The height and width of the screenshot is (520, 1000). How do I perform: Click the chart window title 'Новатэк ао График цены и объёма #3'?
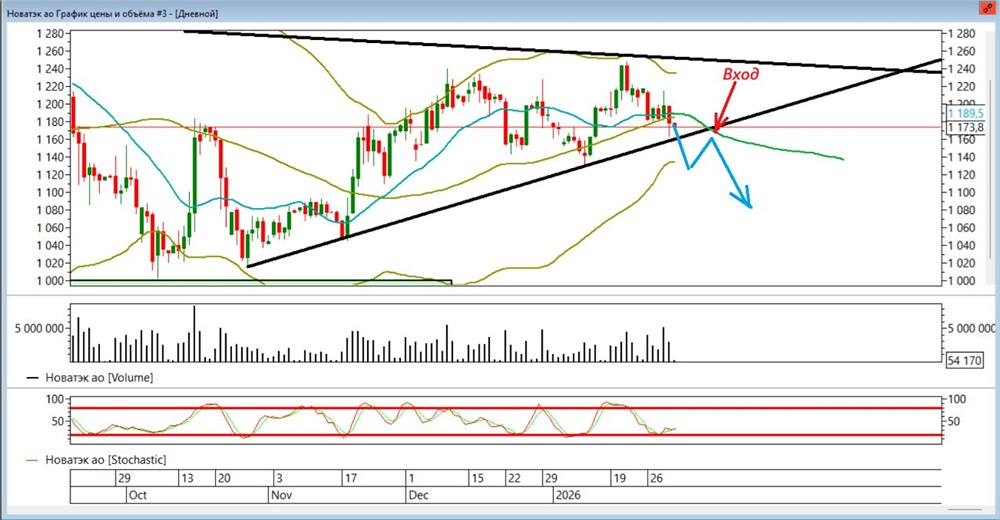click(89, 13)
